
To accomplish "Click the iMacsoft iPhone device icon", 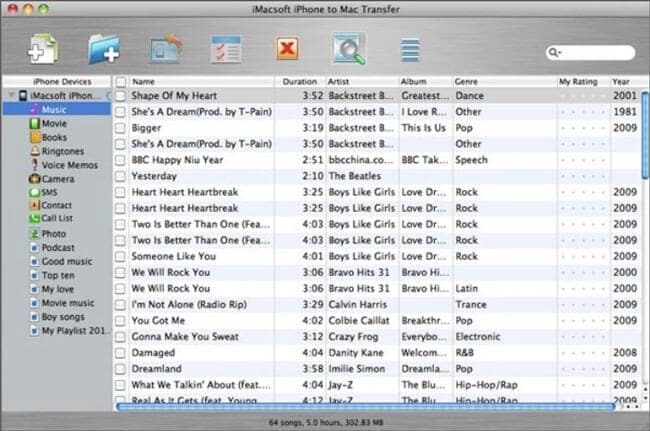I will [23, 96].
